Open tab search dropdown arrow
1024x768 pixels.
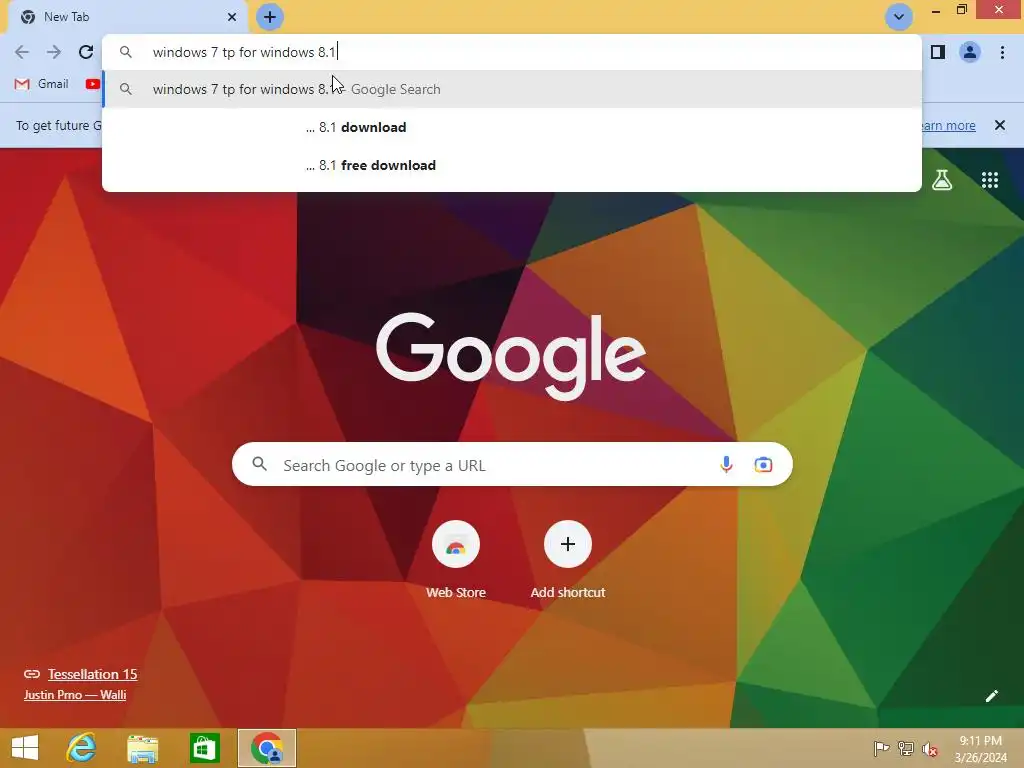pos(899,17)
